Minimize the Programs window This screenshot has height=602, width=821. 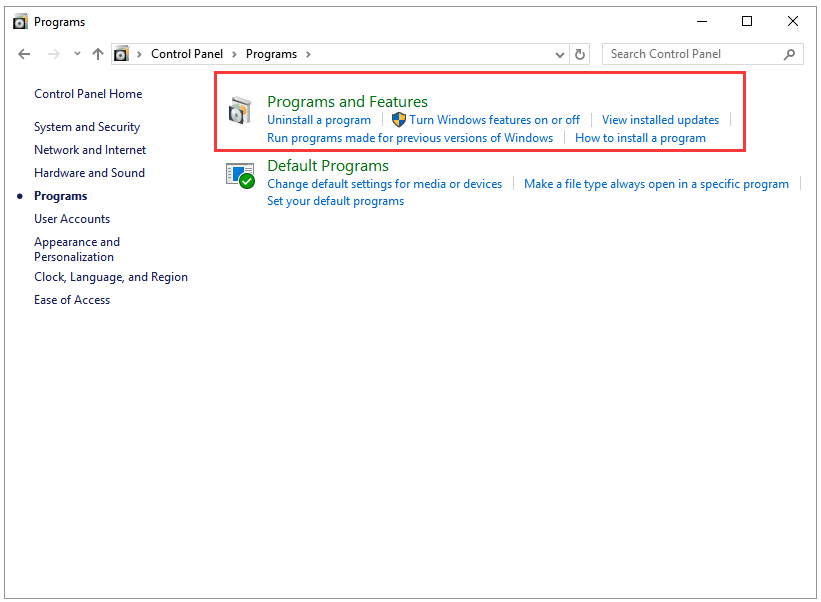pos(702,21)
